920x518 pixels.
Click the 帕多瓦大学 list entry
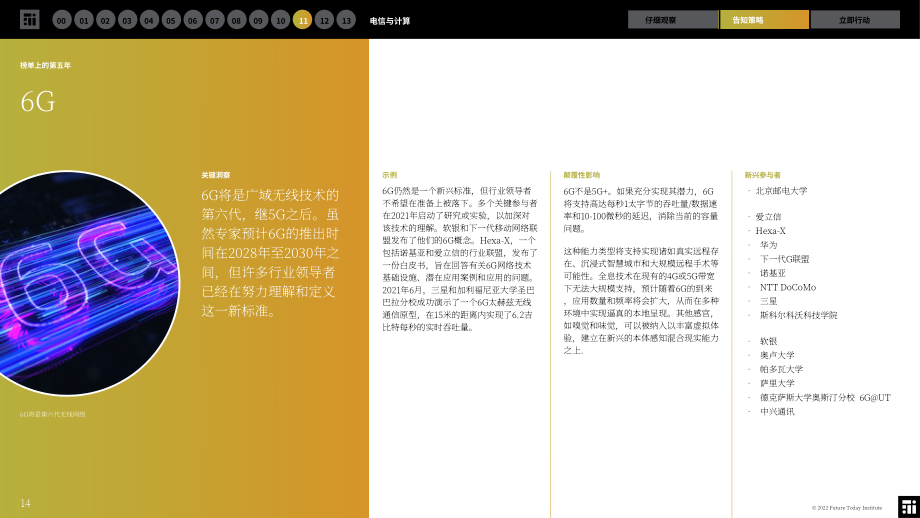click(782, 369)
